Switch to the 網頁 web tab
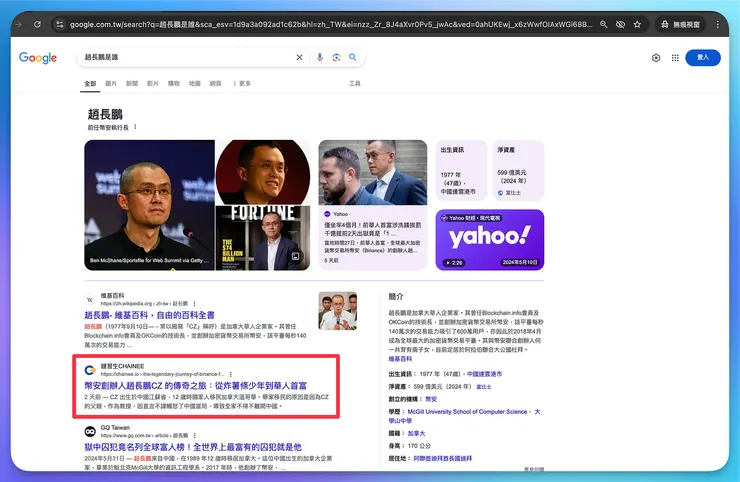 (x=215, y=84)
